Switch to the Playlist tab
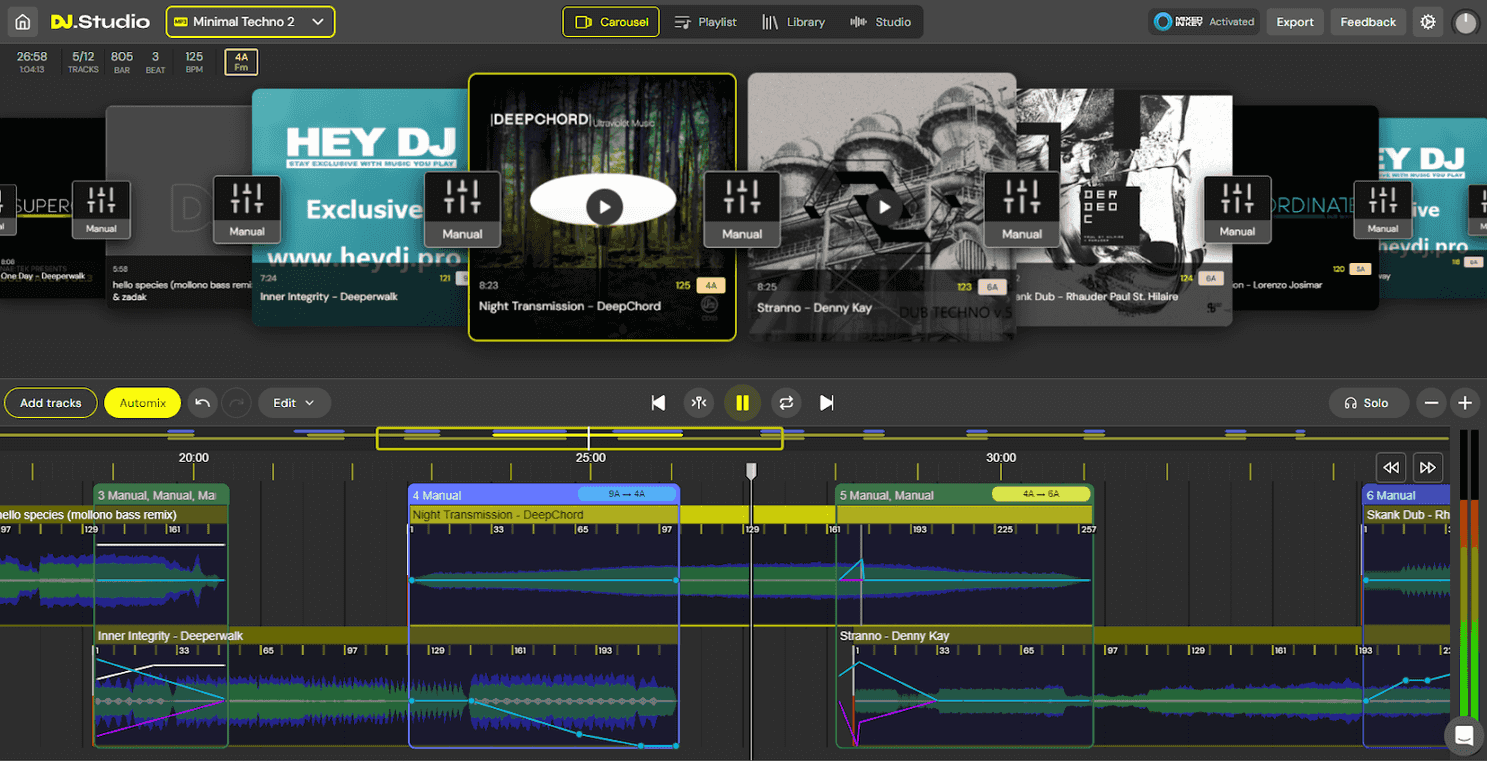Screen dimensions: 1487x761 (x=705, y=22)
